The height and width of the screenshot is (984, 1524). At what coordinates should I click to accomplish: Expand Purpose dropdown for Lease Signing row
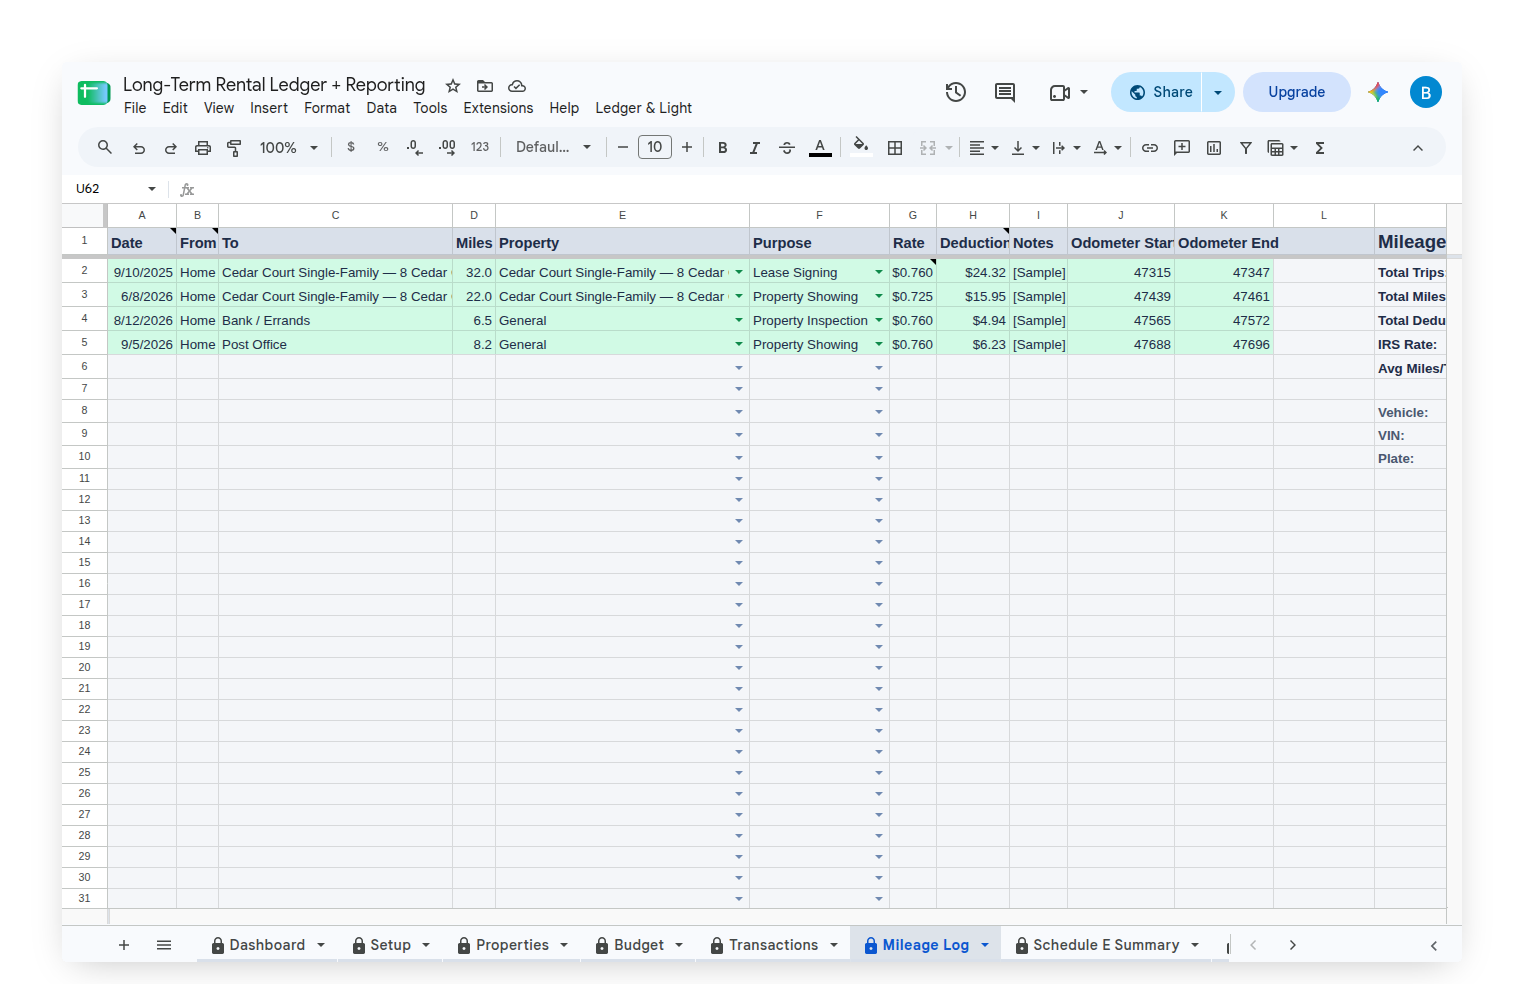pos(879,272)
